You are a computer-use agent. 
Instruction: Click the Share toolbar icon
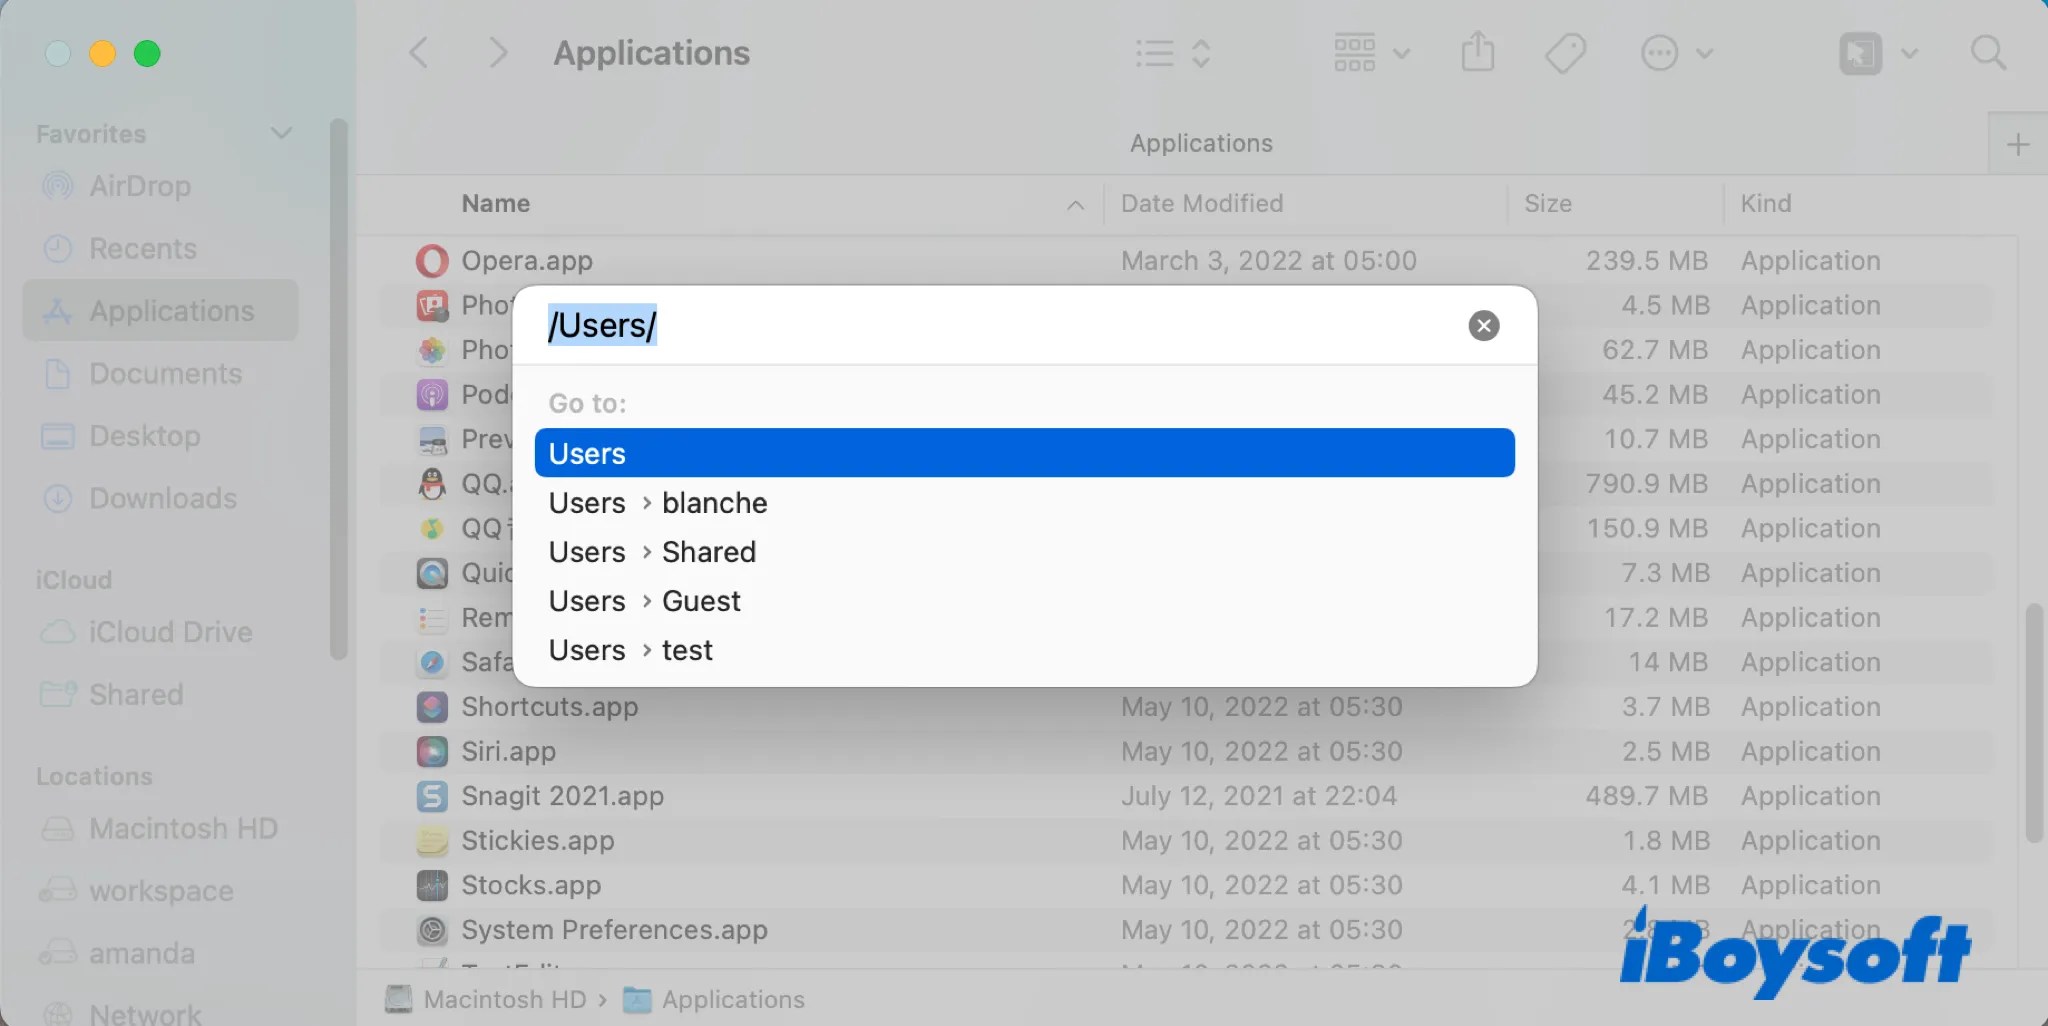[1478, 52]
